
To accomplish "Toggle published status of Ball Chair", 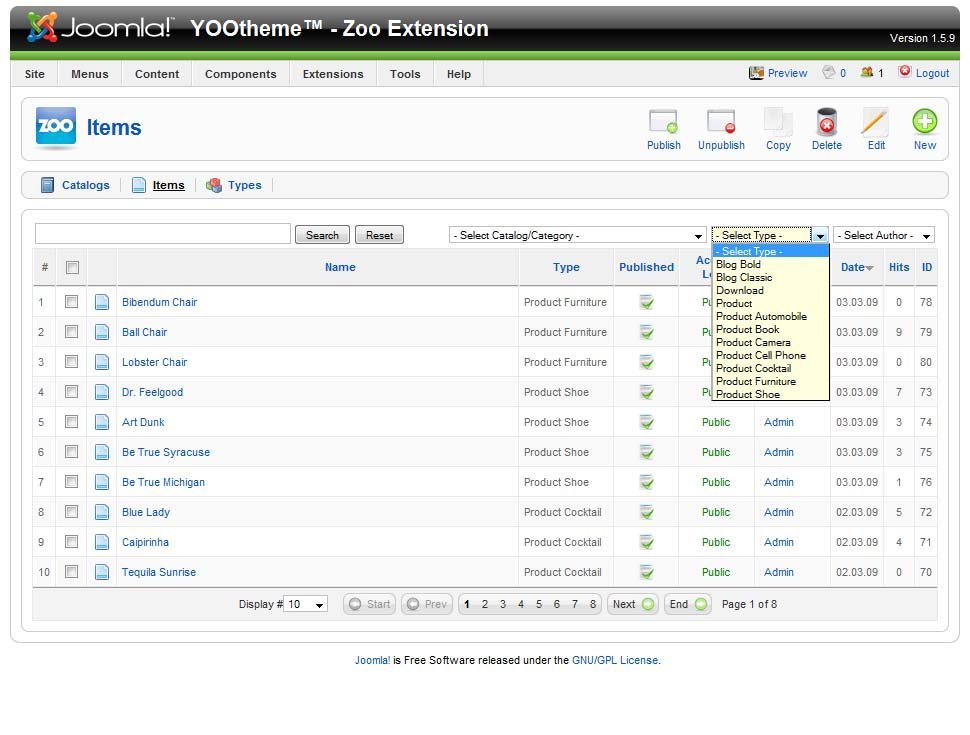I will 646,332.
